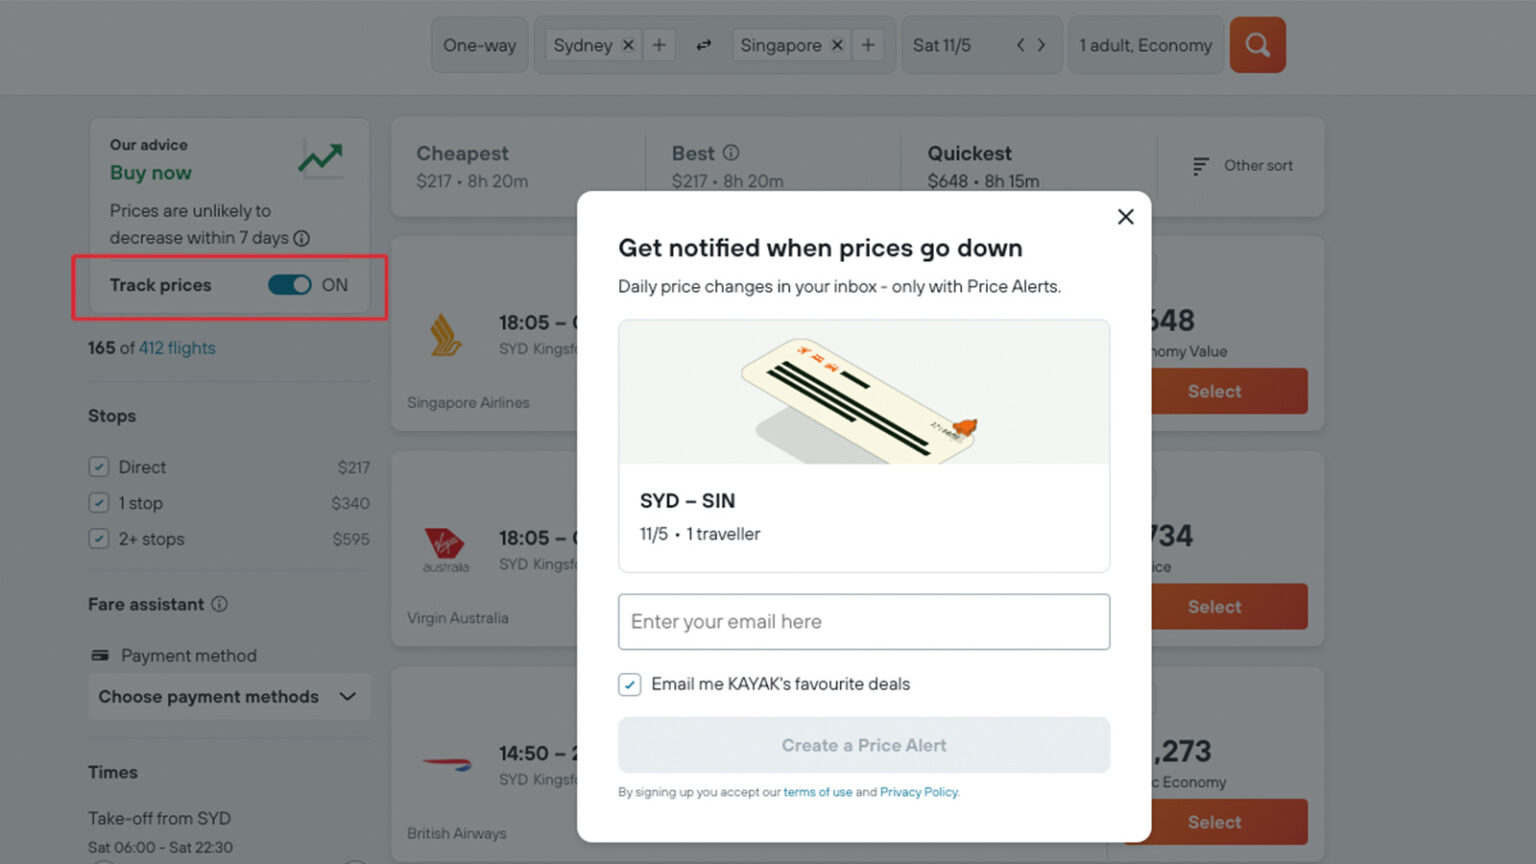The height and width of the screenshot is (864, 1536).
Task: Click the info icon beside Best
Action: tap(730, 152)
